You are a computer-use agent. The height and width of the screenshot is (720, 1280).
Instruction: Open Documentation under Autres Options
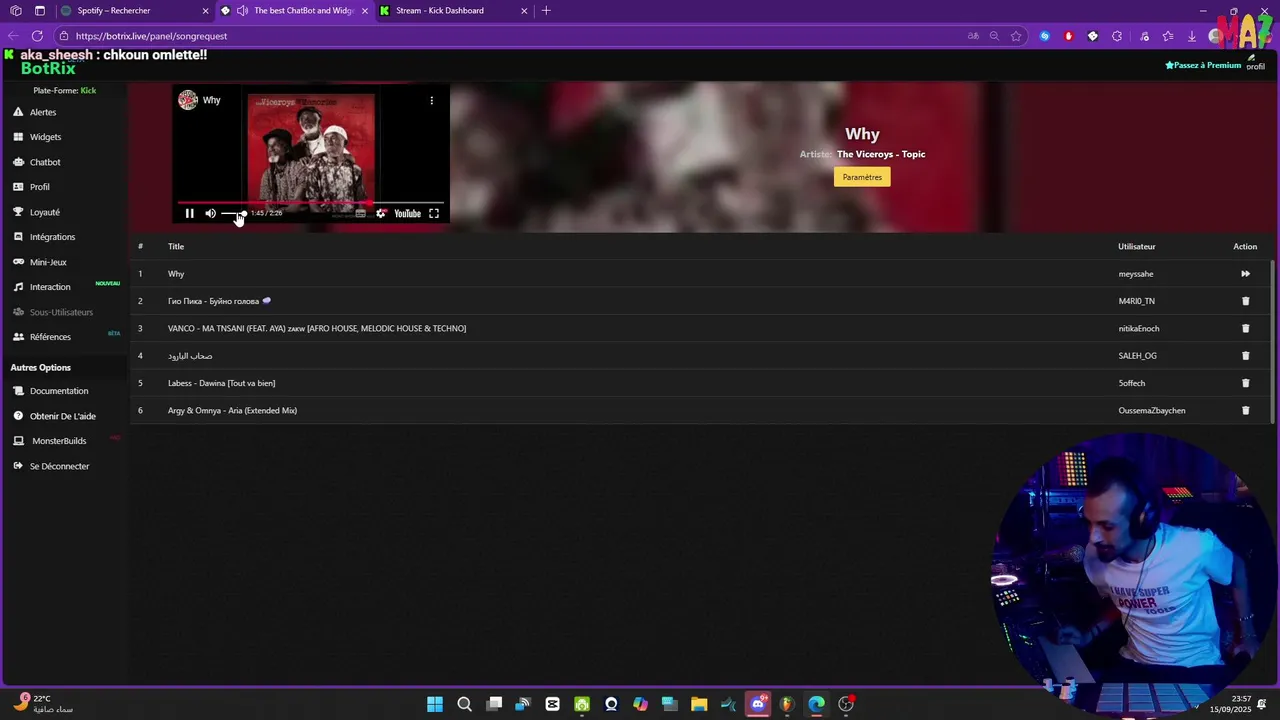[59, 391]
